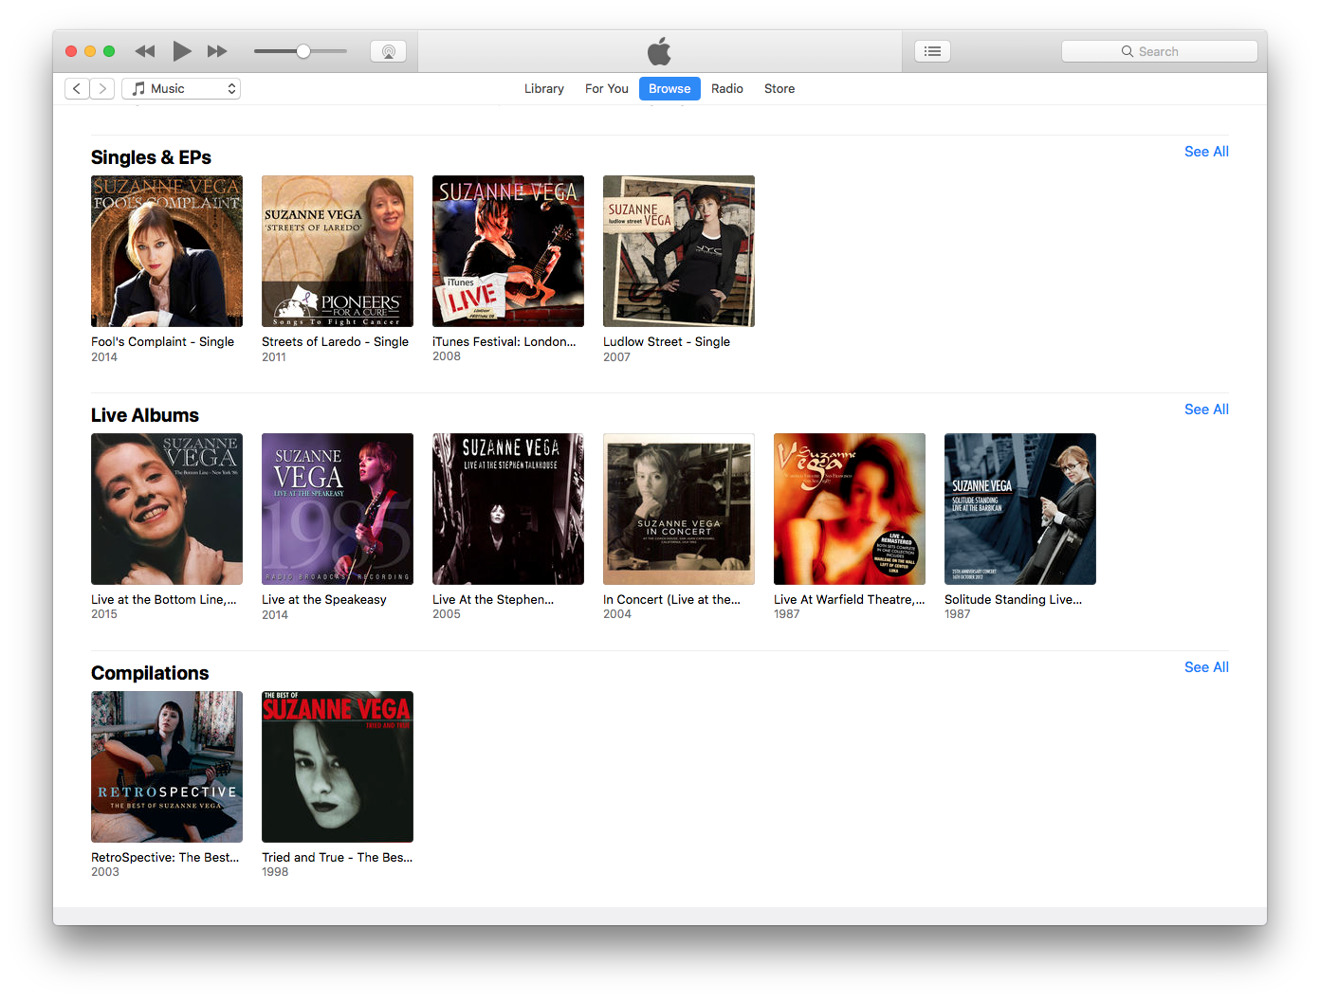
Task: Open Ludlow Street single cover
Action: pyautogui.click(x=679, y=251)
